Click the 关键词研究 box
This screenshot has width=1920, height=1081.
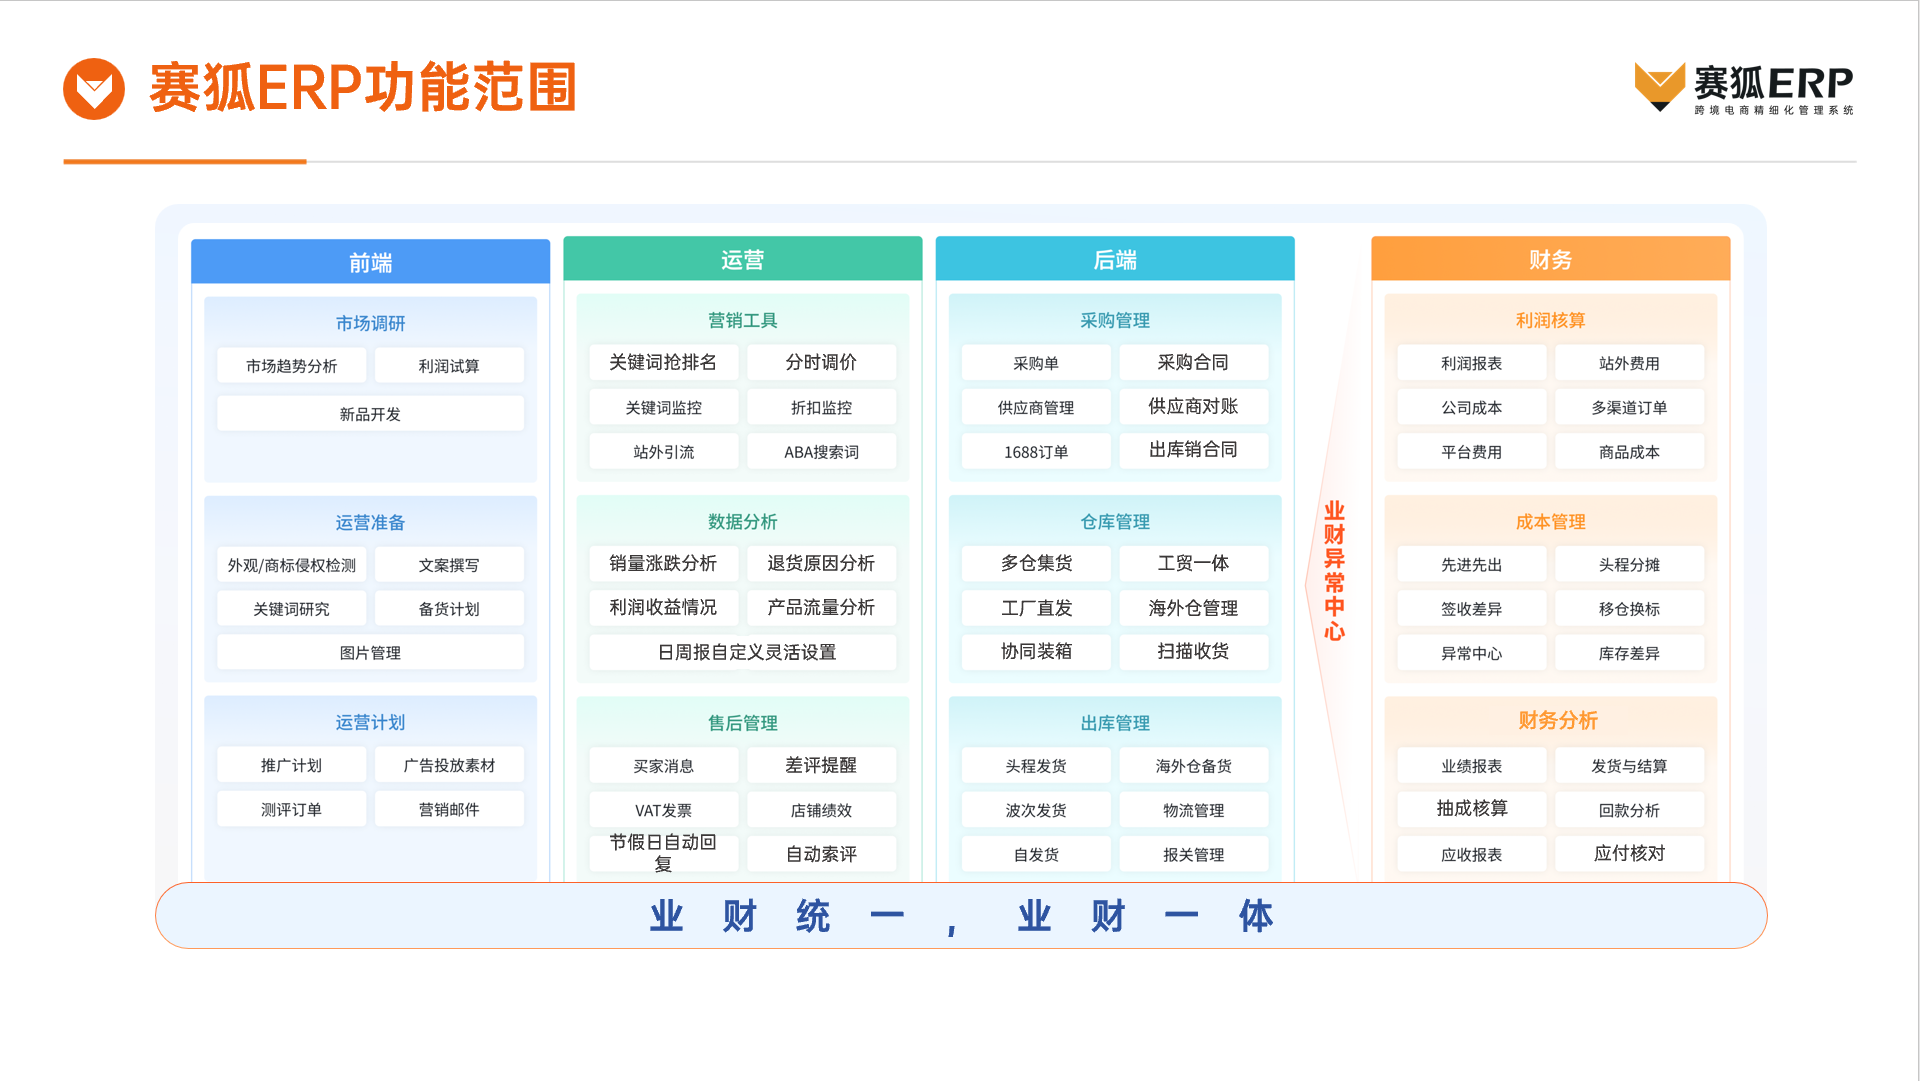click(291, 609)
